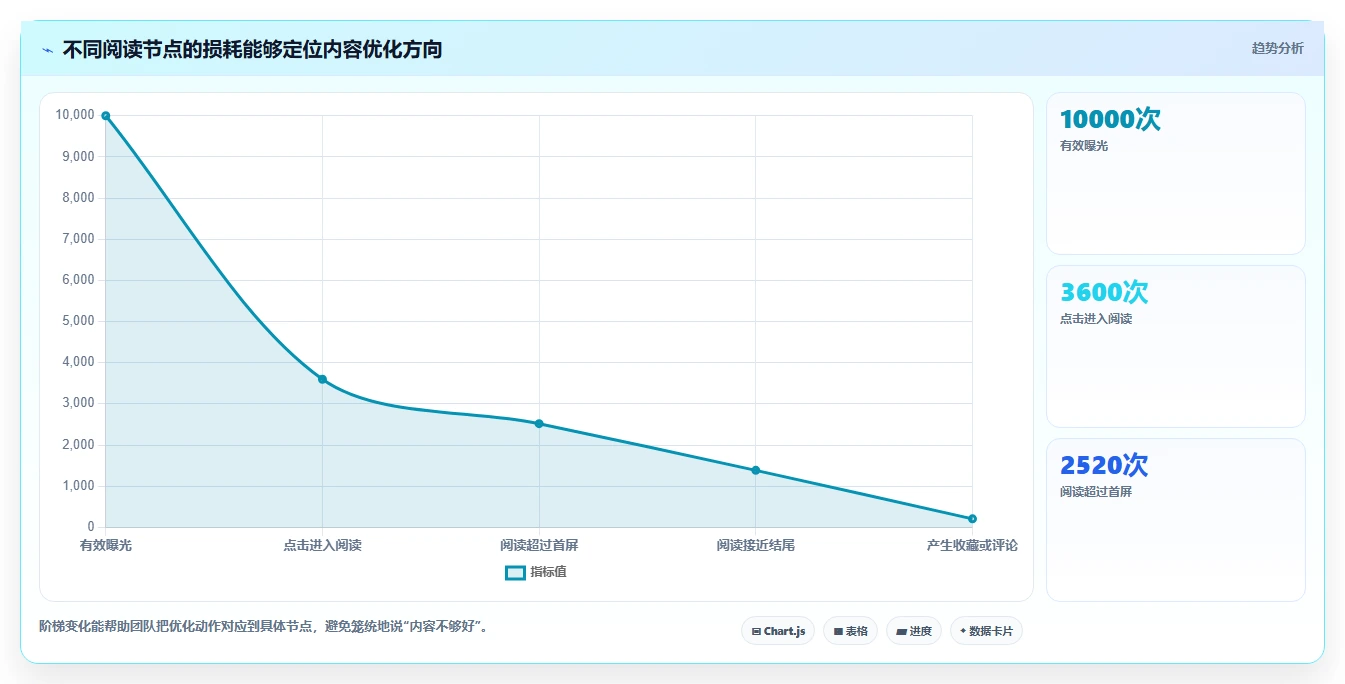1345x684 pixels.
Task: Click the 表格 tag icon
Action: [x=838, y=632]
